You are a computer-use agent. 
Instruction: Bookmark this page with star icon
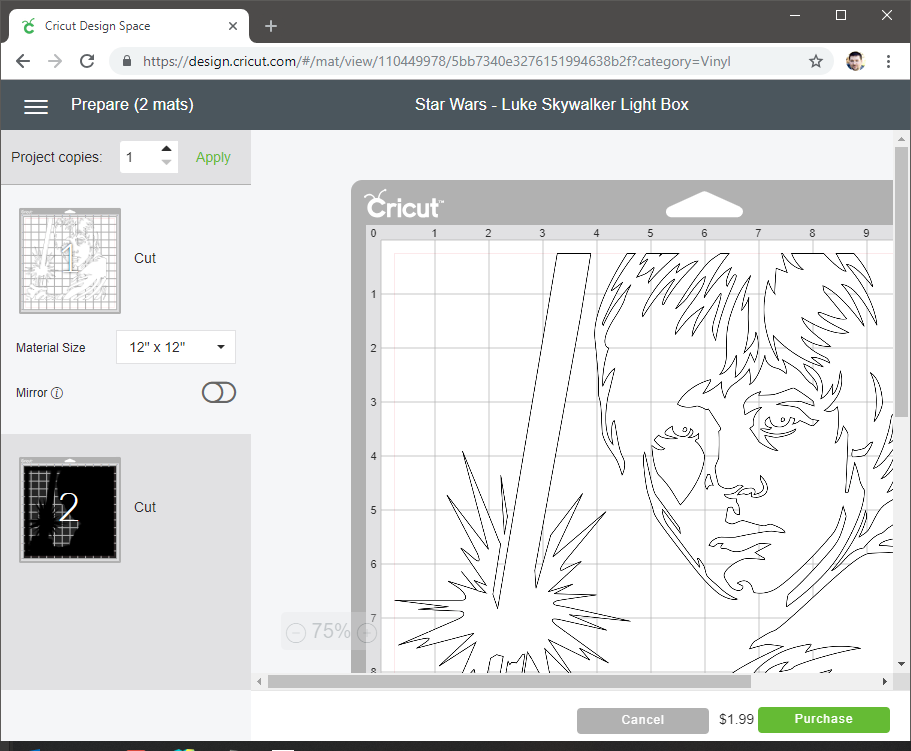coord(816,61)
